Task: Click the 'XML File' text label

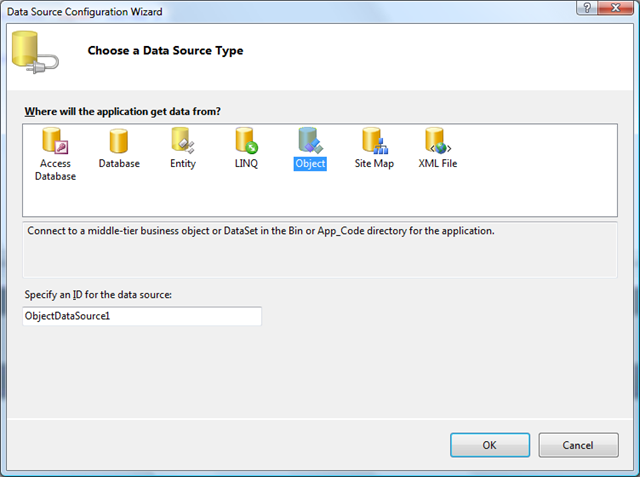Action: point(437,163)
